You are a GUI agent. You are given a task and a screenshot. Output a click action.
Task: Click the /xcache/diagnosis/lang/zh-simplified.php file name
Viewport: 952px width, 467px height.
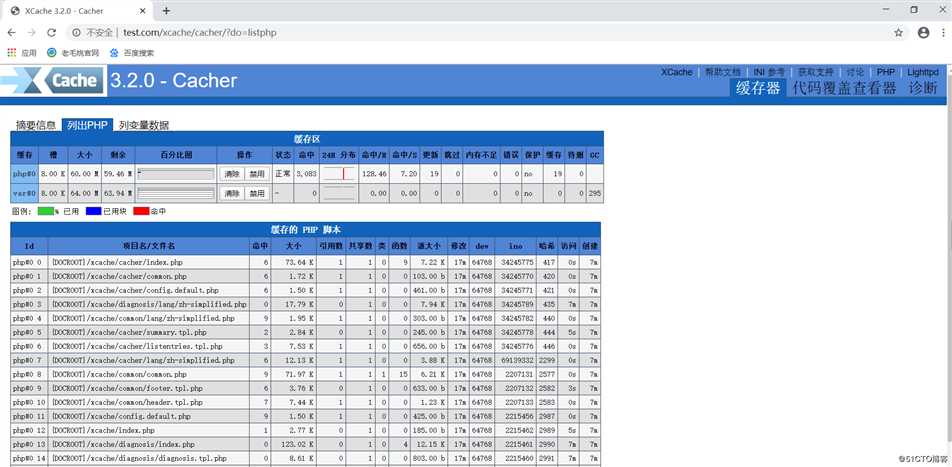pos(149,304)
